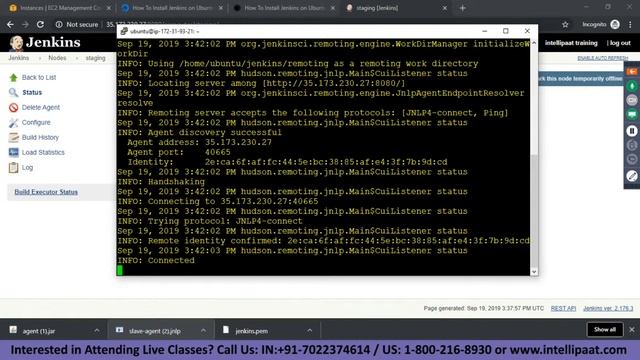
Task: Click the Jenkins logo icon
Action: coord(16,43)
